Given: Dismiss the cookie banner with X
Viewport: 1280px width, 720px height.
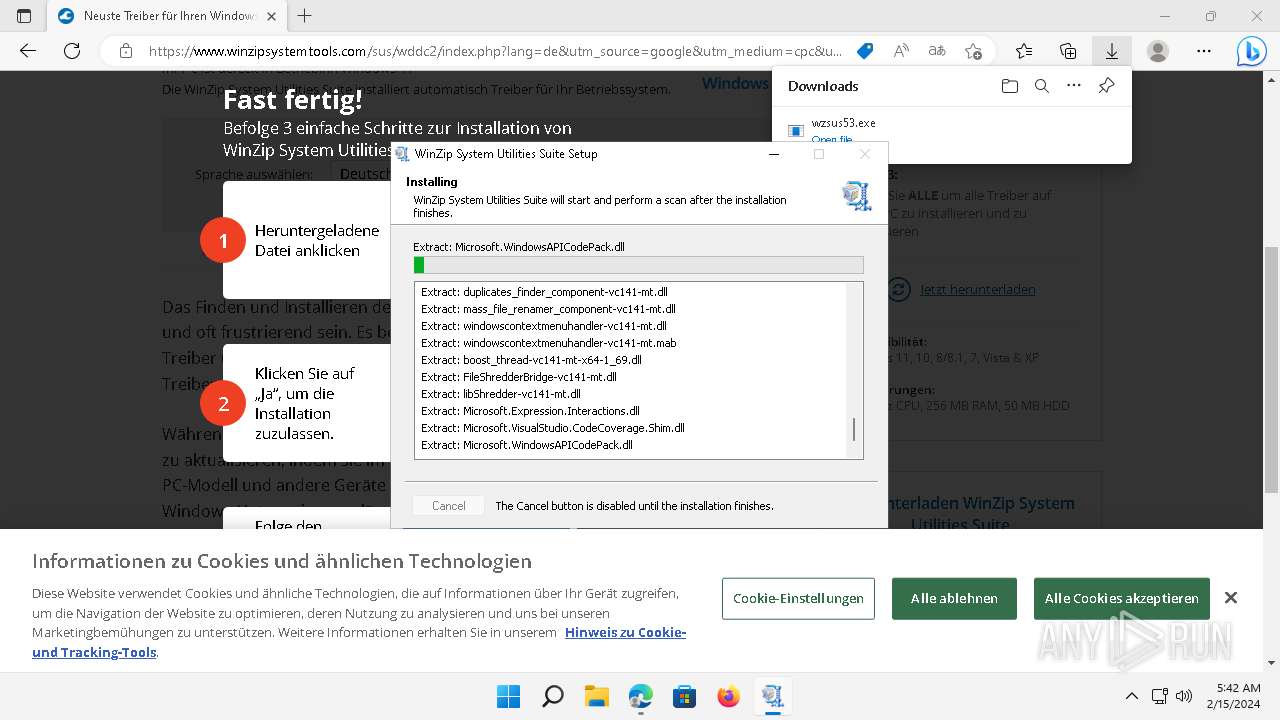Looking at the screenshot, I should (x=1231, y=598).
